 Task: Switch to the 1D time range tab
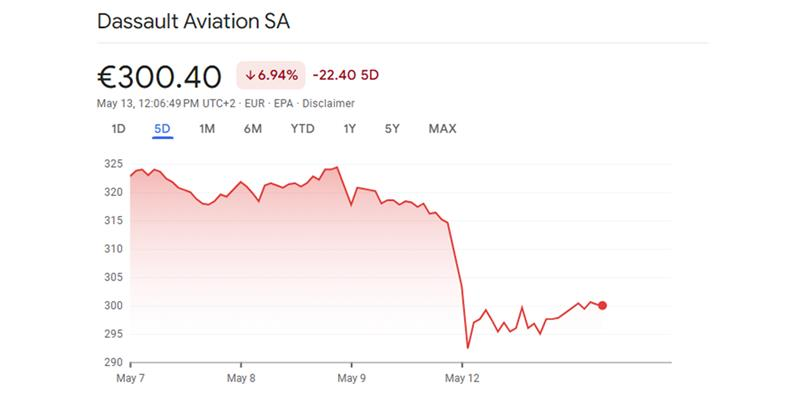118,129
